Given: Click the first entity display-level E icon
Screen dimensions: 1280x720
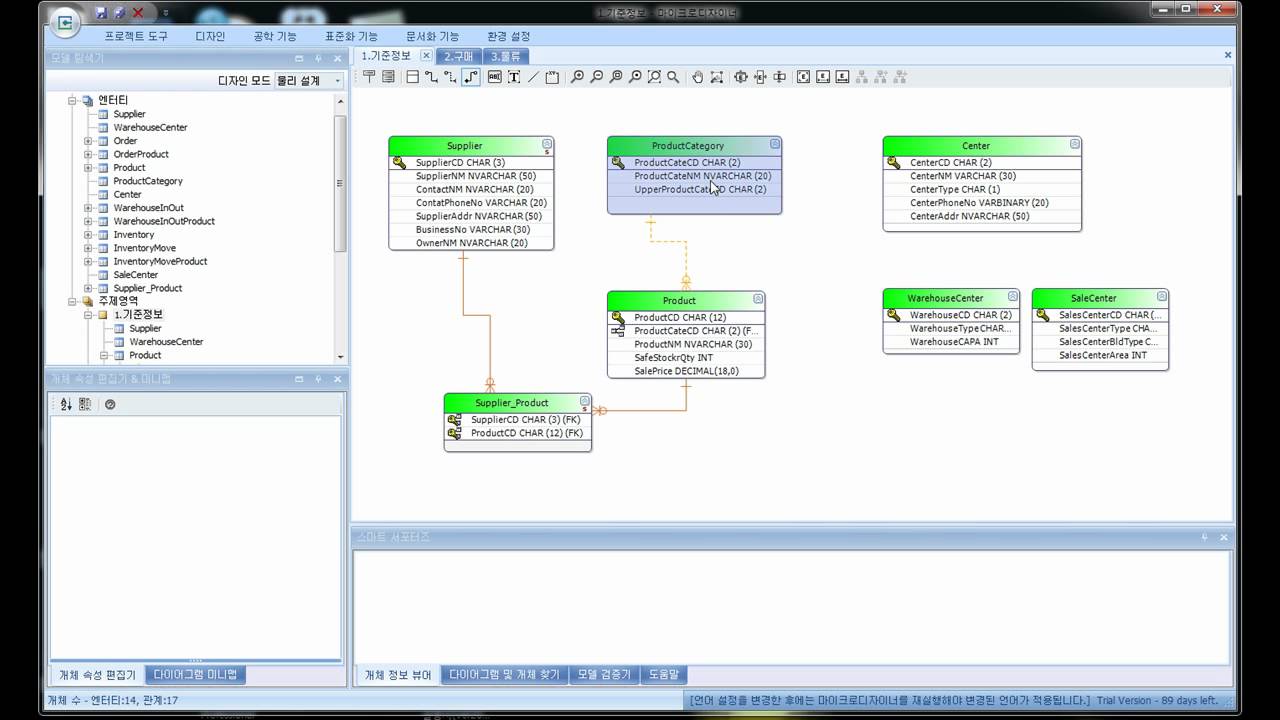Looking at the screenshot, I should (x=804, y=77).
